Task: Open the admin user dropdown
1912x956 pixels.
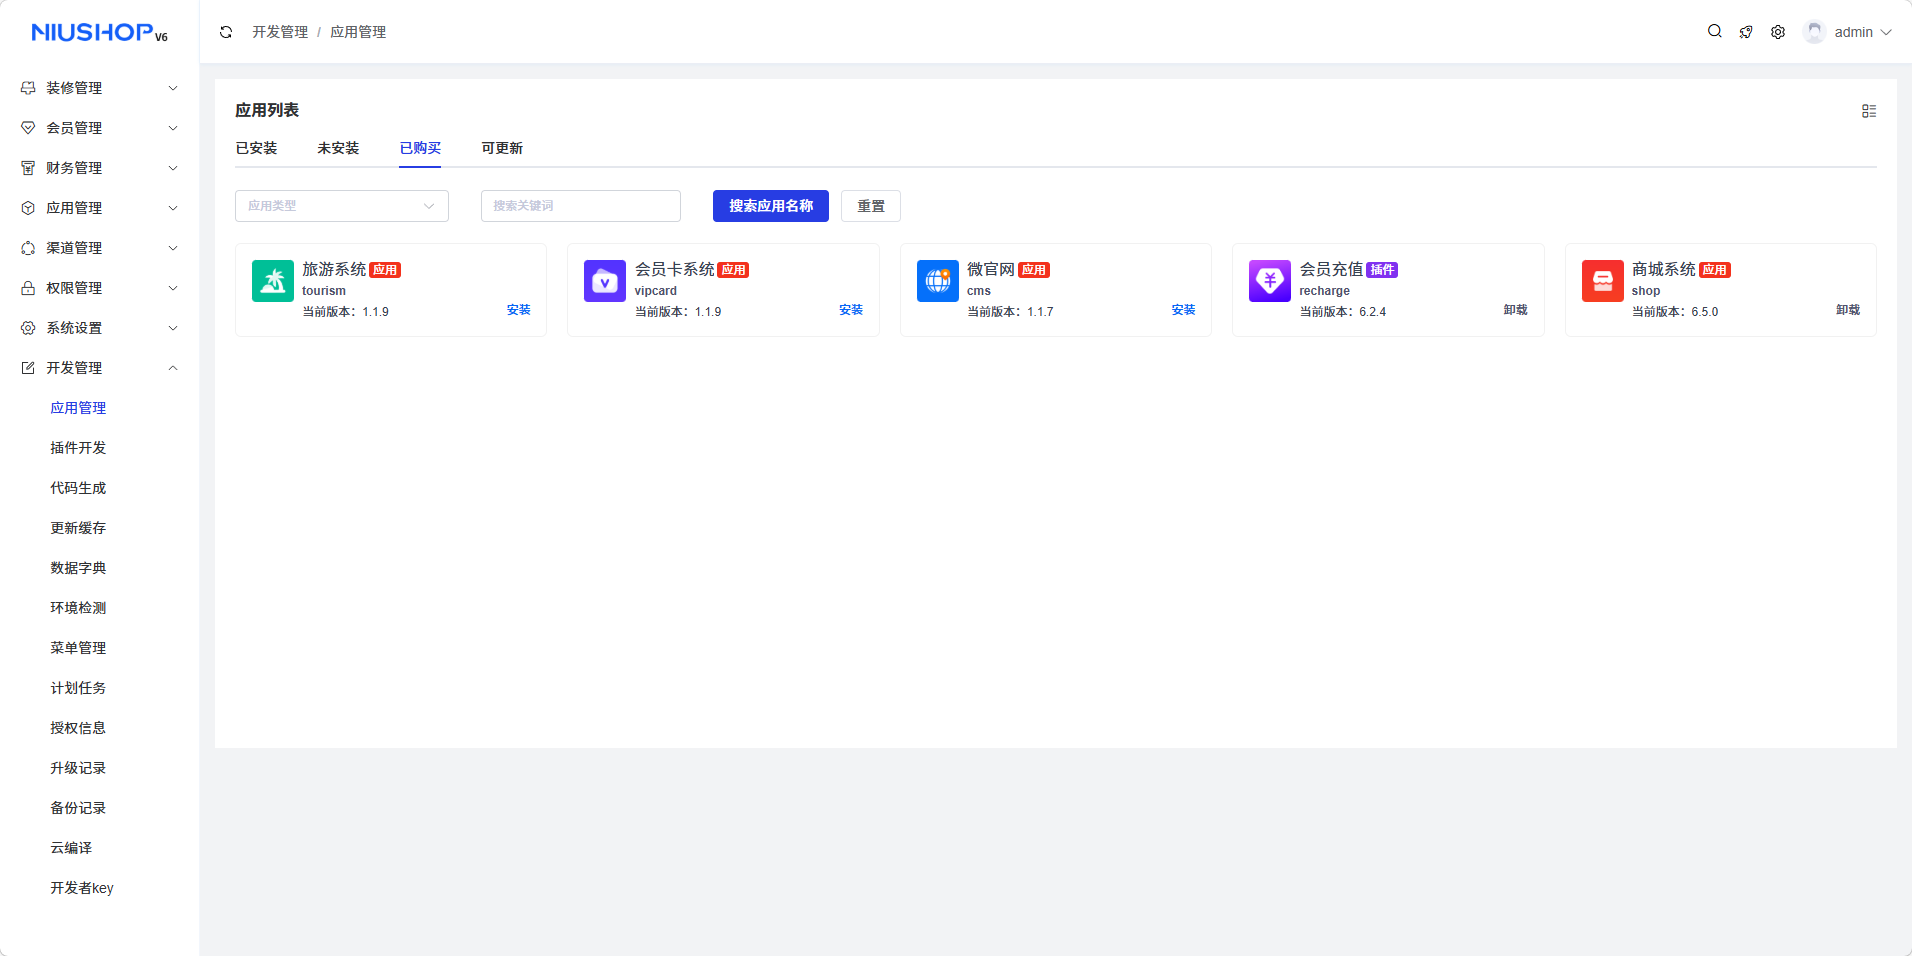Action: pos(1848,32)
